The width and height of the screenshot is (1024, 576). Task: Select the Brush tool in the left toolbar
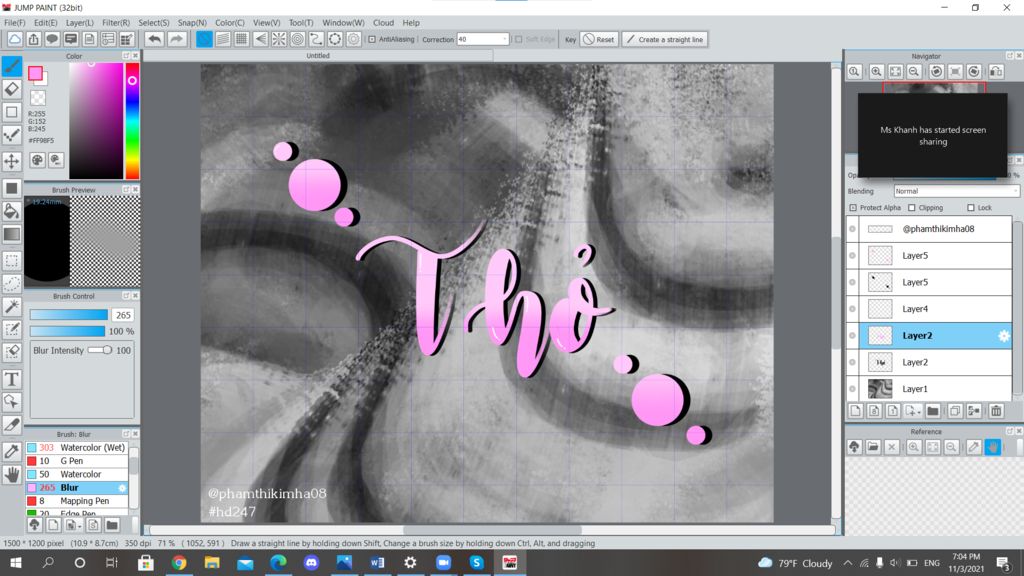click(x=12, y=66)
